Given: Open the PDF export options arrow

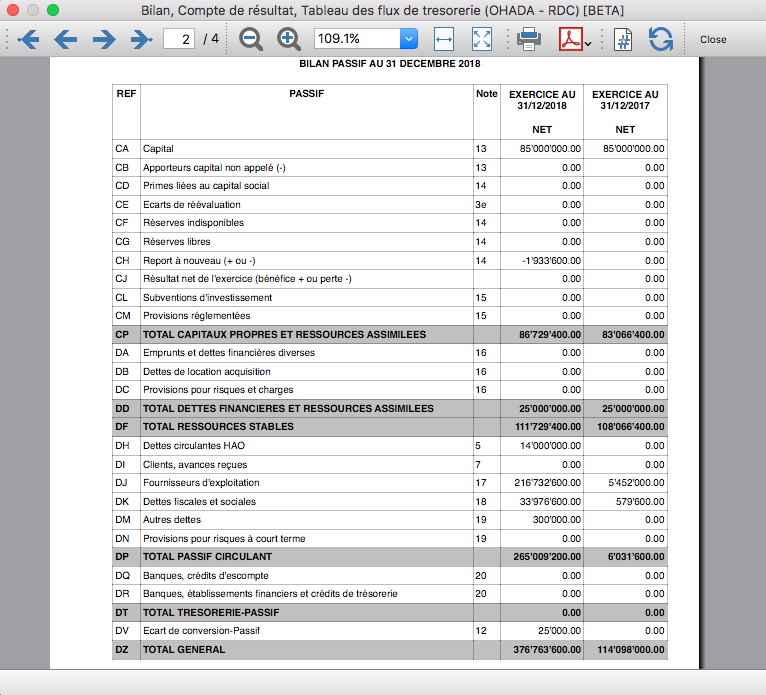Looking at the screenshot, I should tap(588, 44).
